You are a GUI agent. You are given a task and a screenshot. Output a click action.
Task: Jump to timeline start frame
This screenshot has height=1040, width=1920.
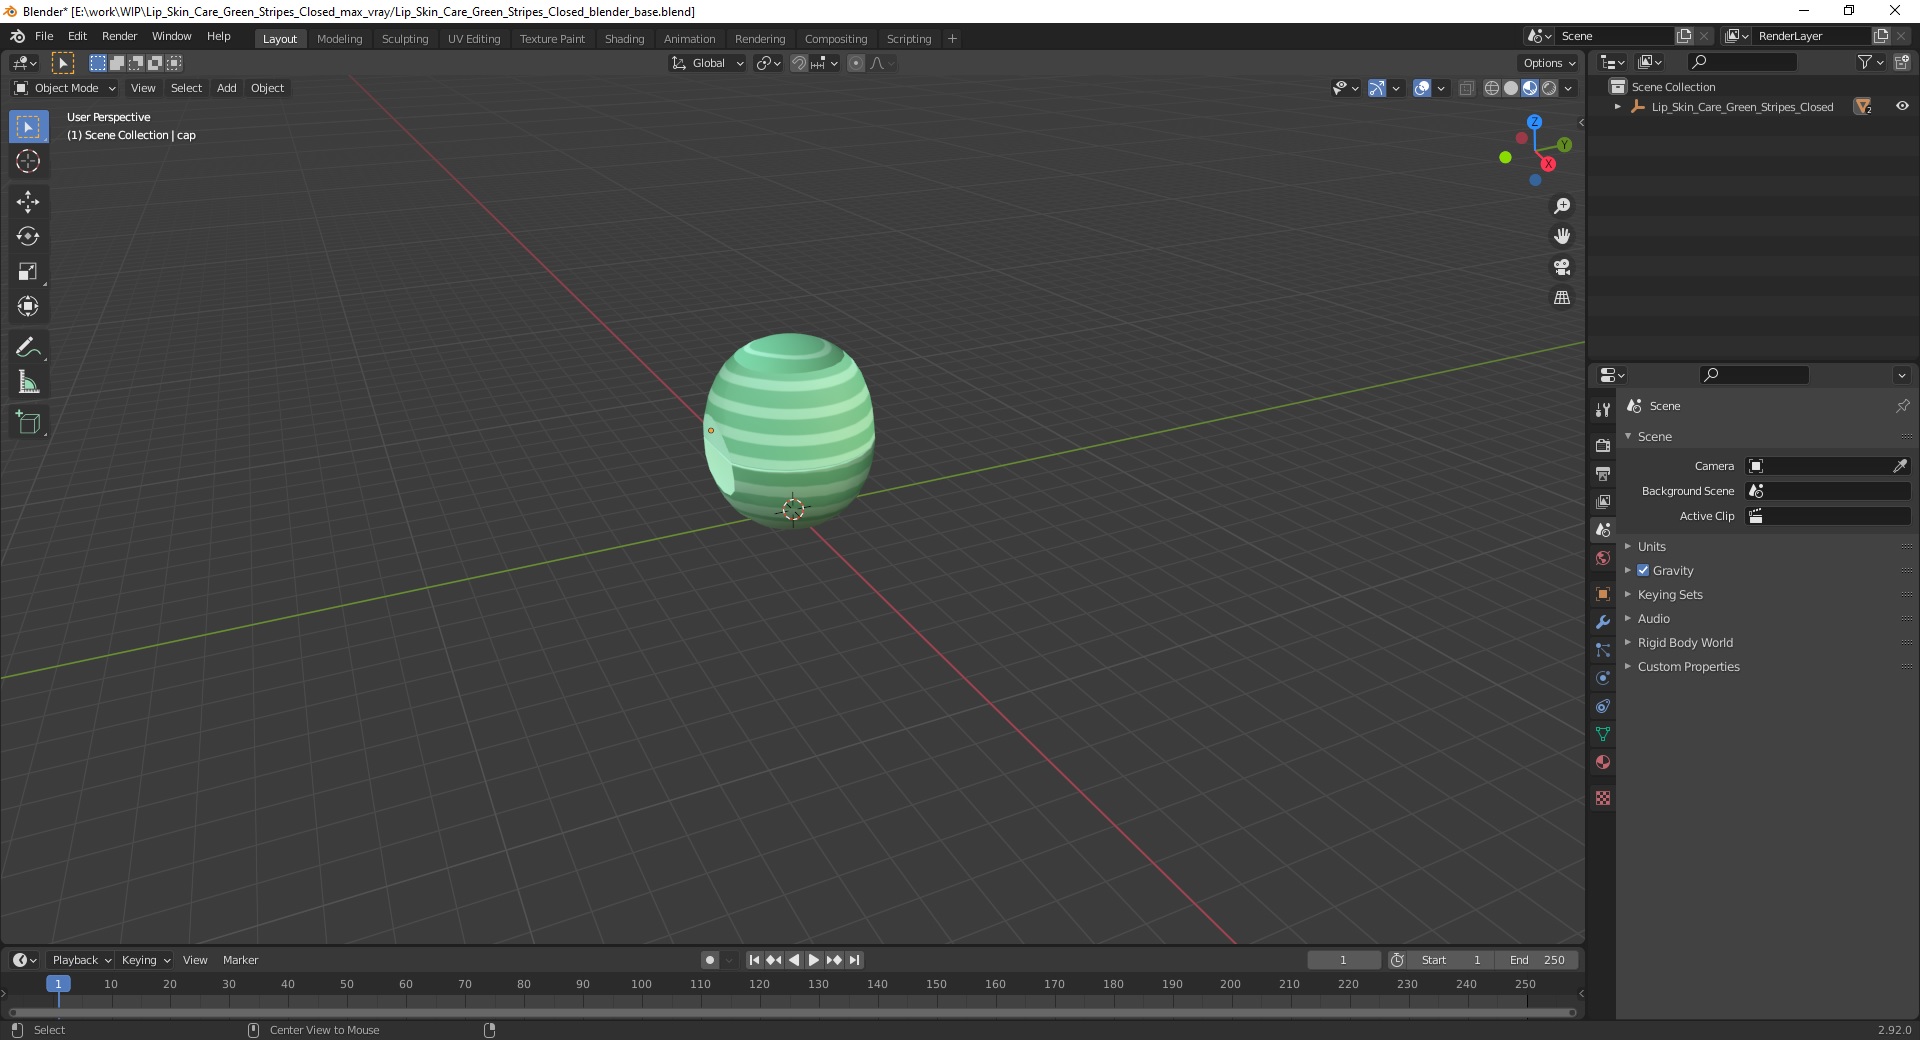pyautogui.click(x=754, y=960)
